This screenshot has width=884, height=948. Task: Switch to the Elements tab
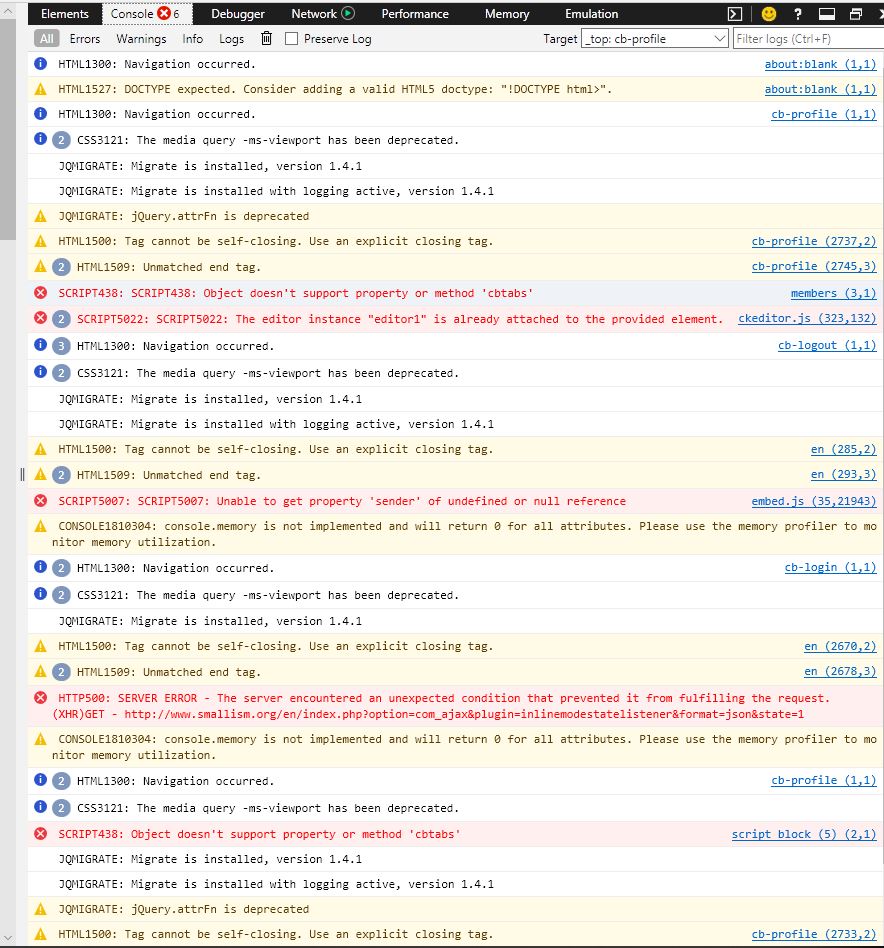(65, 13)
